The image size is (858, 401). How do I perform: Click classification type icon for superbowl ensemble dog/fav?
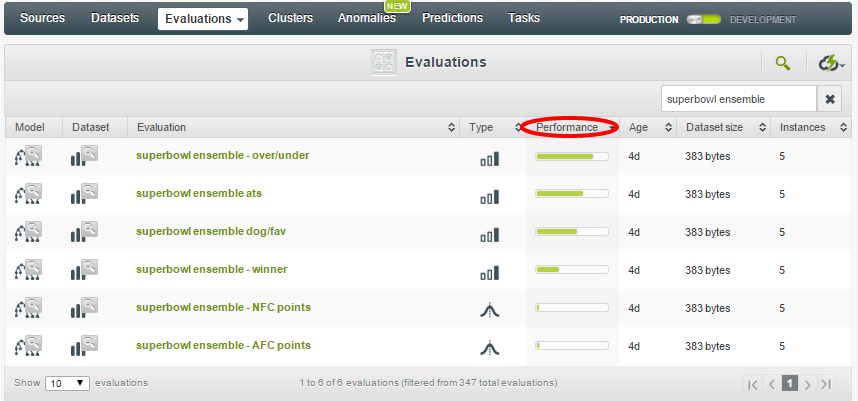[x=489, y=235]
